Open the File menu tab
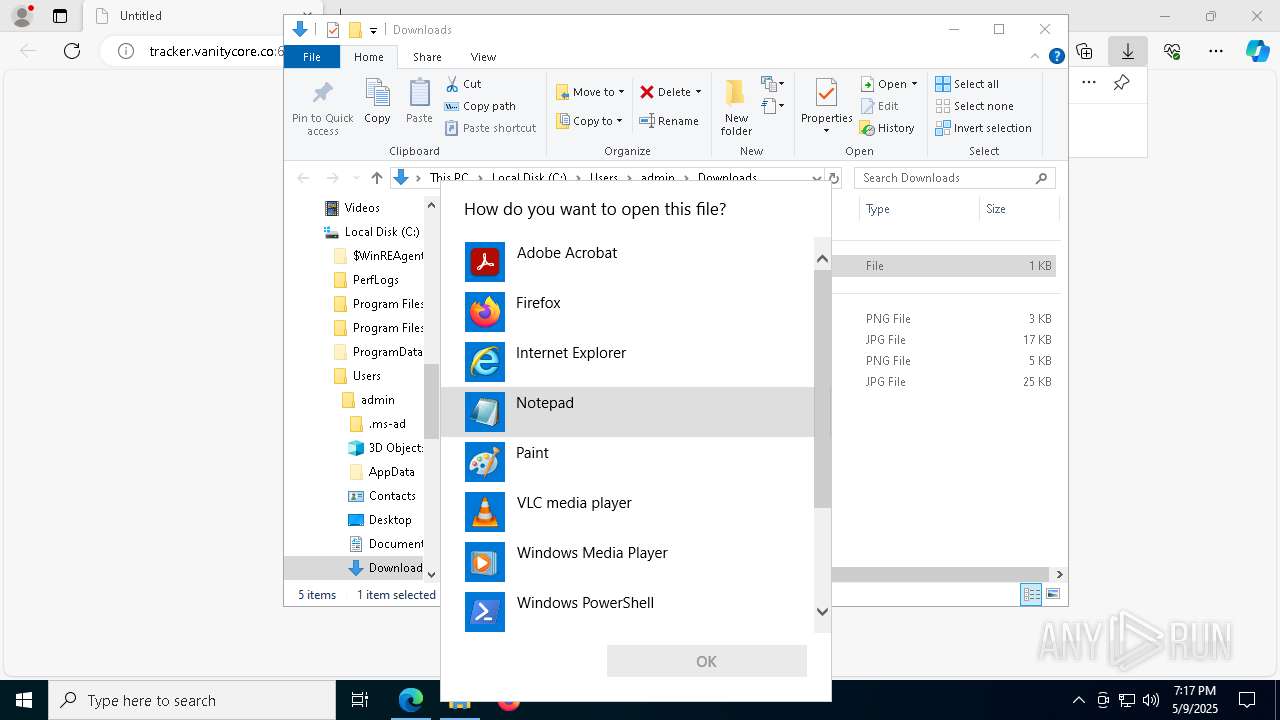Viewport: 1280px width, 720px height. (x=312, y=57)
